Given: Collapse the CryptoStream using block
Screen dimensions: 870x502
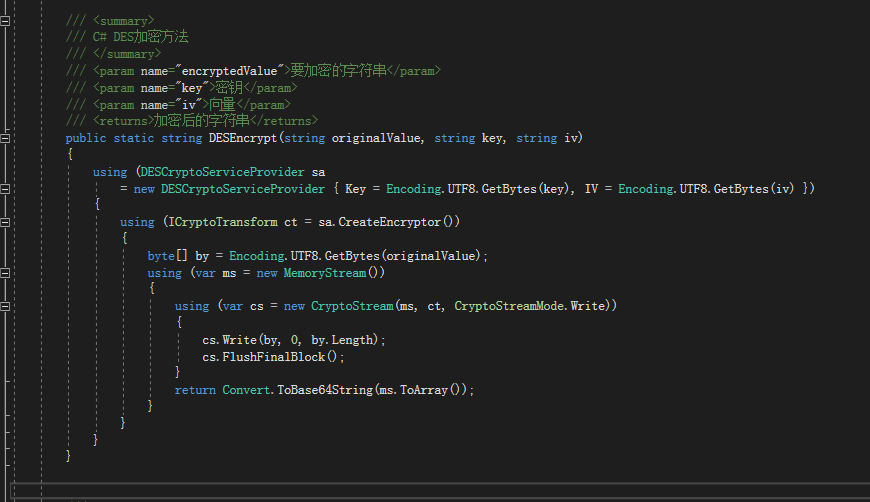Looking at the screenshot, I should (x=5, y=306).
